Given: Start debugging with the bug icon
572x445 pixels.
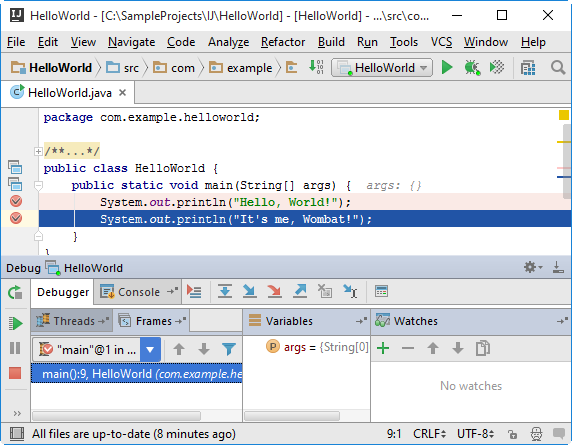Looking at the screenshot, I should pos(472,67).
